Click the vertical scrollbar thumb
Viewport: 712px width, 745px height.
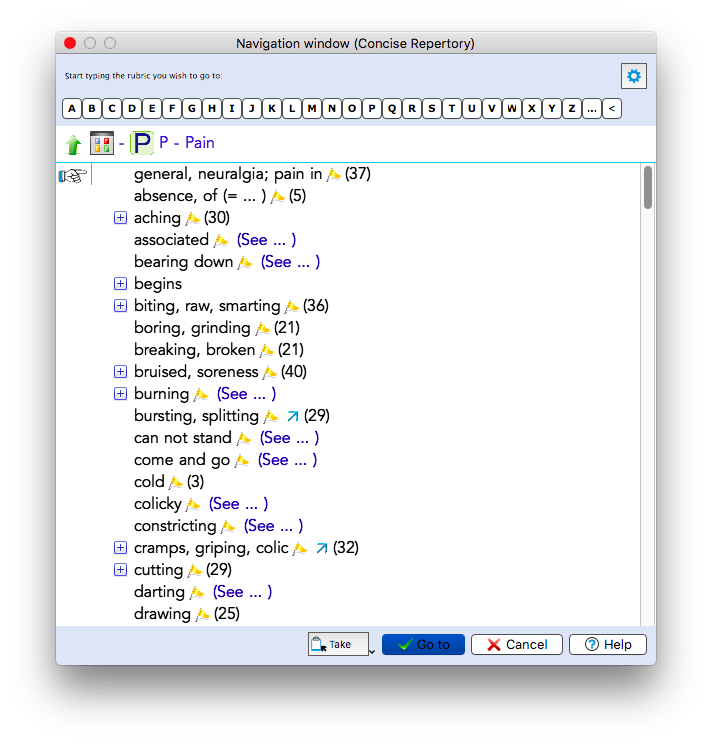point(648,187)
